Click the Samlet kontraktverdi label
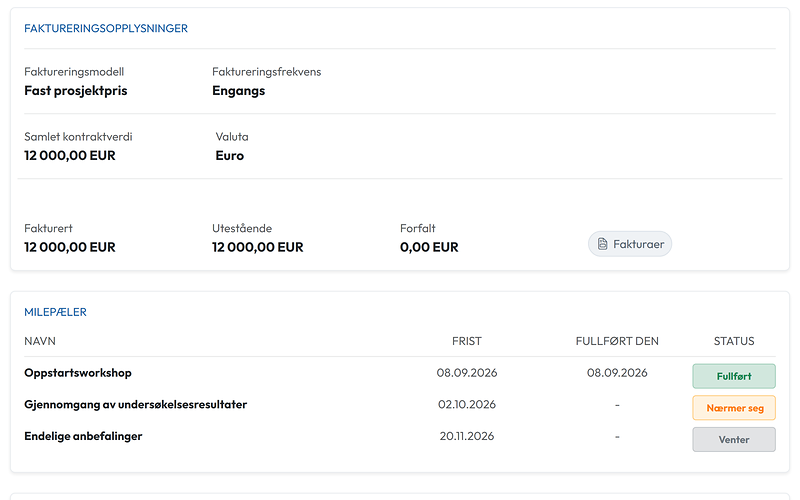800x500 pixels. (x=78, y=137)
